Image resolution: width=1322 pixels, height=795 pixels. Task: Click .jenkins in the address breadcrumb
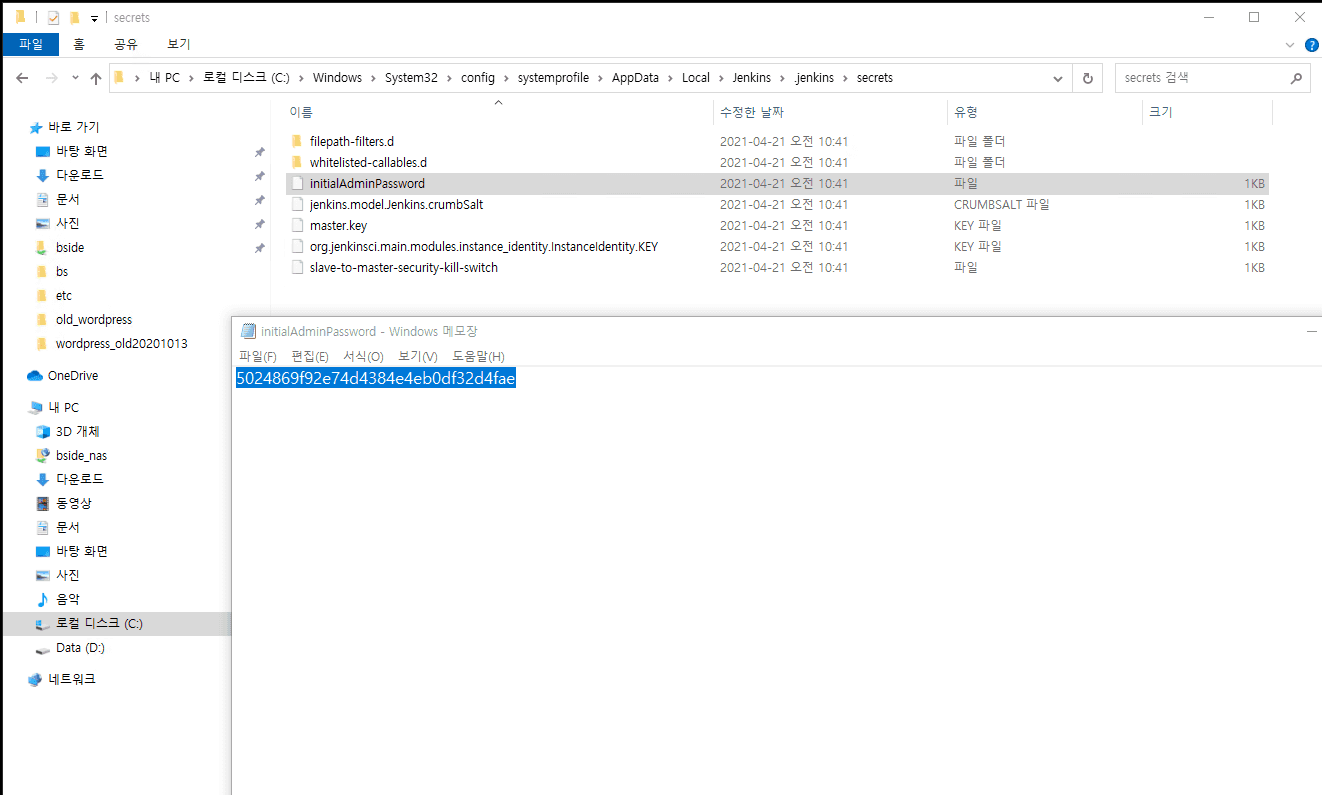pyautogui.click(x=812, y=78)
